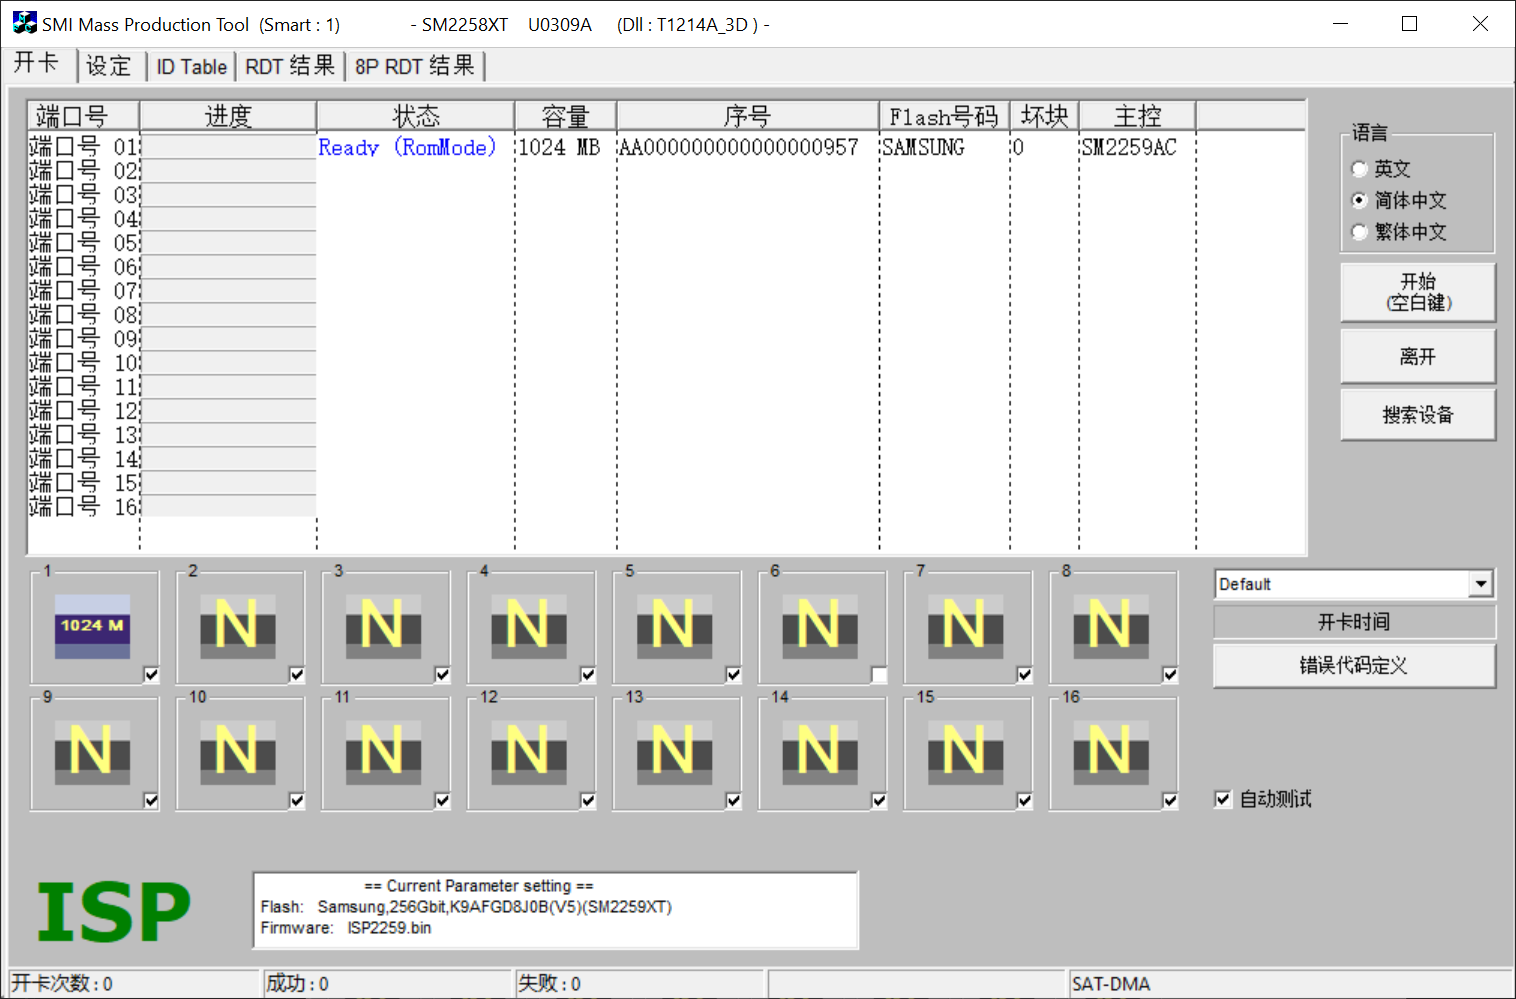
Task: Switch to the 设定 settings tab
Action: (109, 66)
